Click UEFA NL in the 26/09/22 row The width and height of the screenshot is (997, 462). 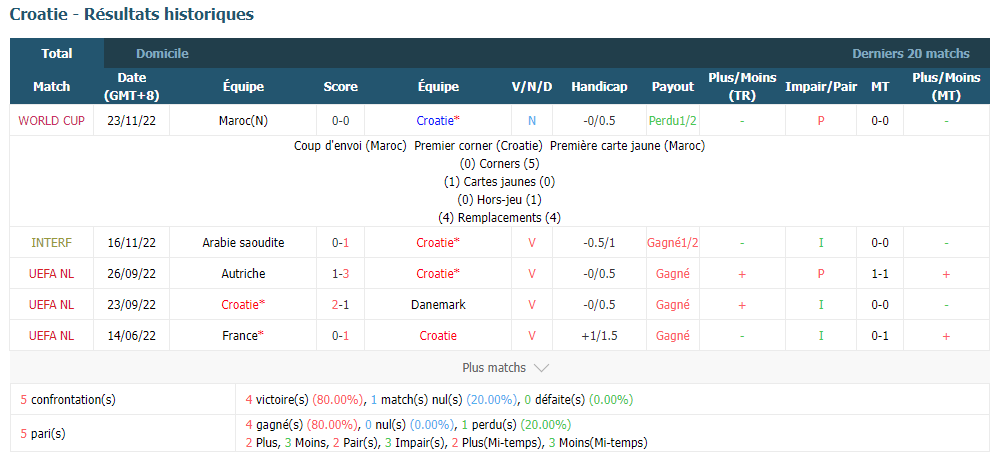coord(52,274)
